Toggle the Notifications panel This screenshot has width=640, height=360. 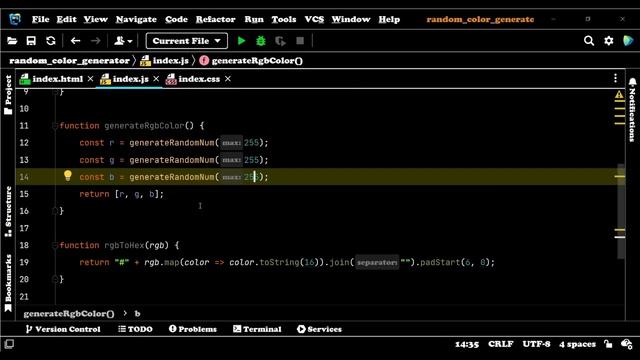(x=632, y=110)
